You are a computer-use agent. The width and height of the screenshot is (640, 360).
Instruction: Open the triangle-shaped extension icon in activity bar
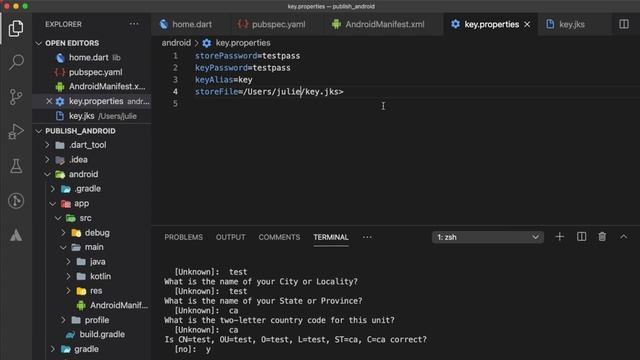click(16, 235)
